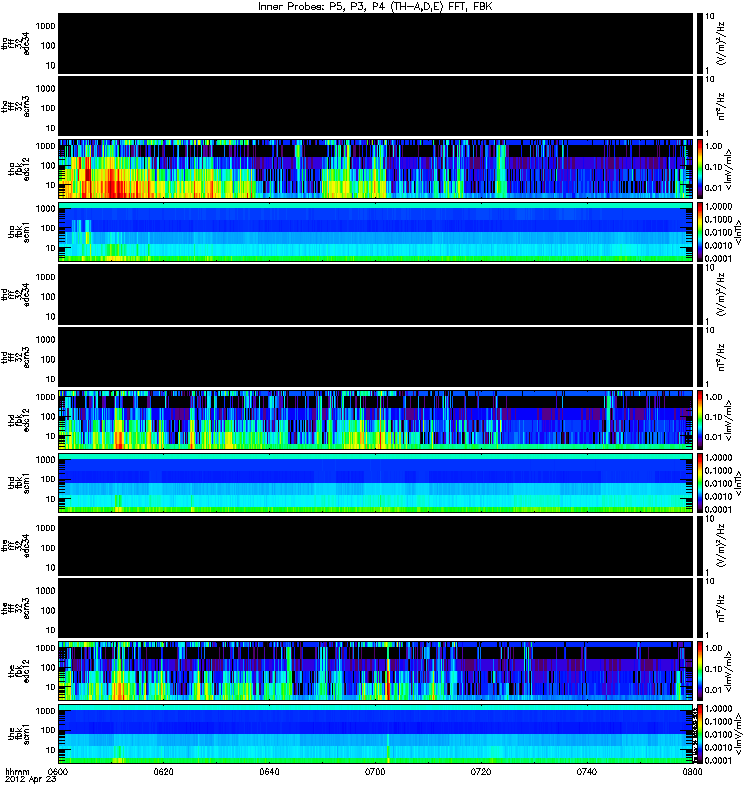Select the thd fff 32 edc34 panel
This screenshot has height=800, width=750.
point(376,294)
